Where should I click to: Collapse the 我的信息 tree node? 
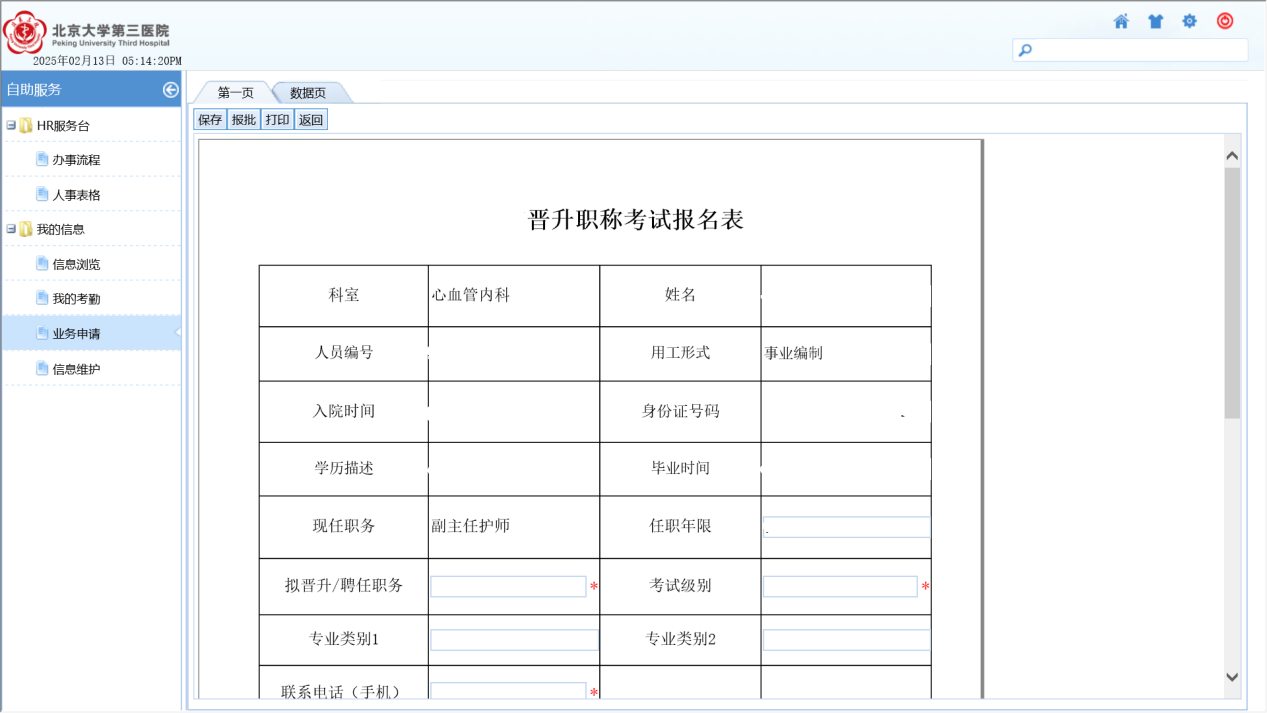[x=11, y=229]
